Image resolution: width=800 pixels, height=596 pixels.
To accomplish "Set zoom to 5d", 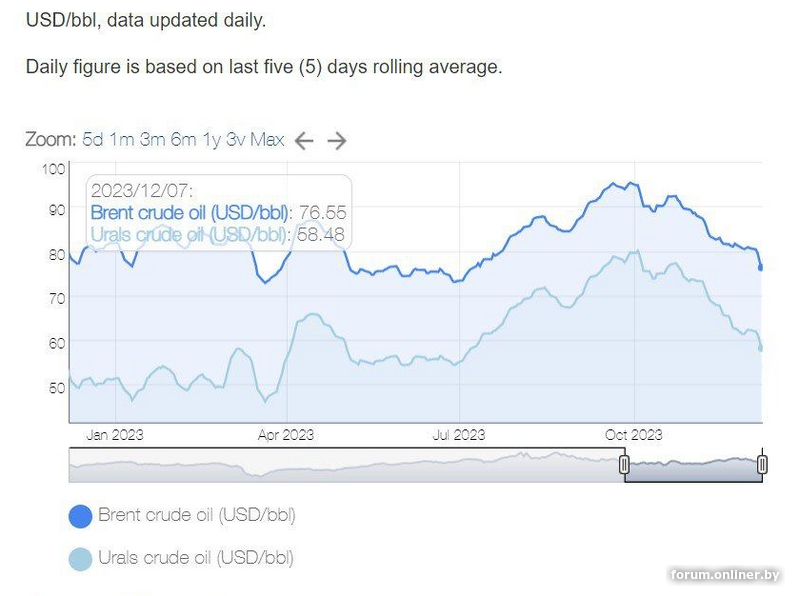I will 93,140.
